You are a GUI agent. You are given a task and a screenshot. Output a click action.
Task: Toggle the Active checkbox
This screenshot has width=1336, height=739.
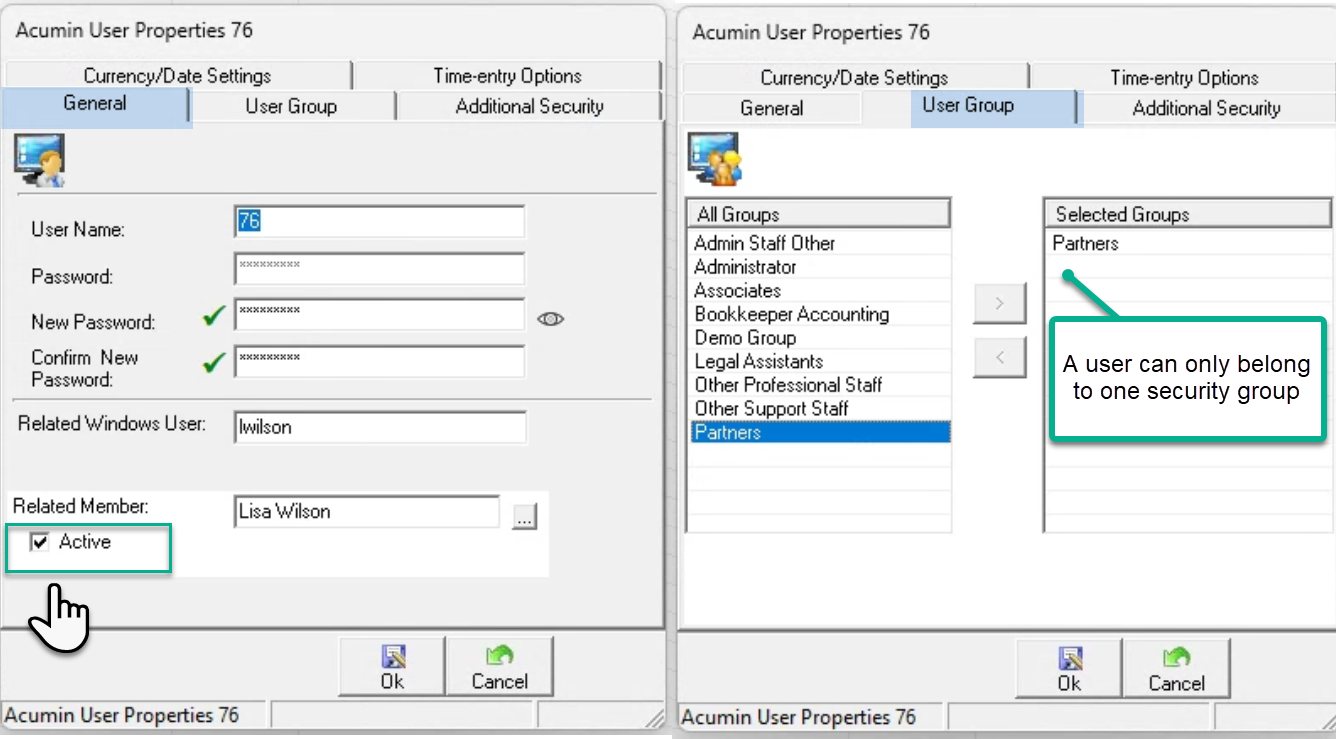(x=40, y=542)
